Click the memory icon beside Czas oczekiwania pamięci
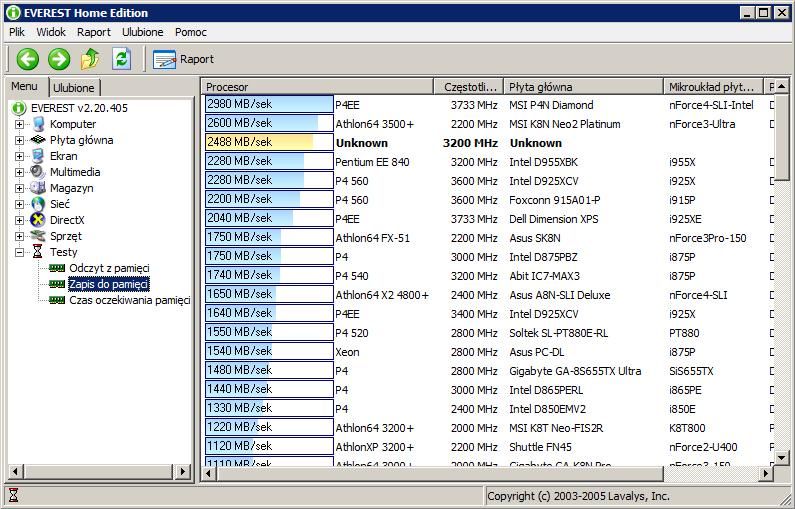 [57, 300]
